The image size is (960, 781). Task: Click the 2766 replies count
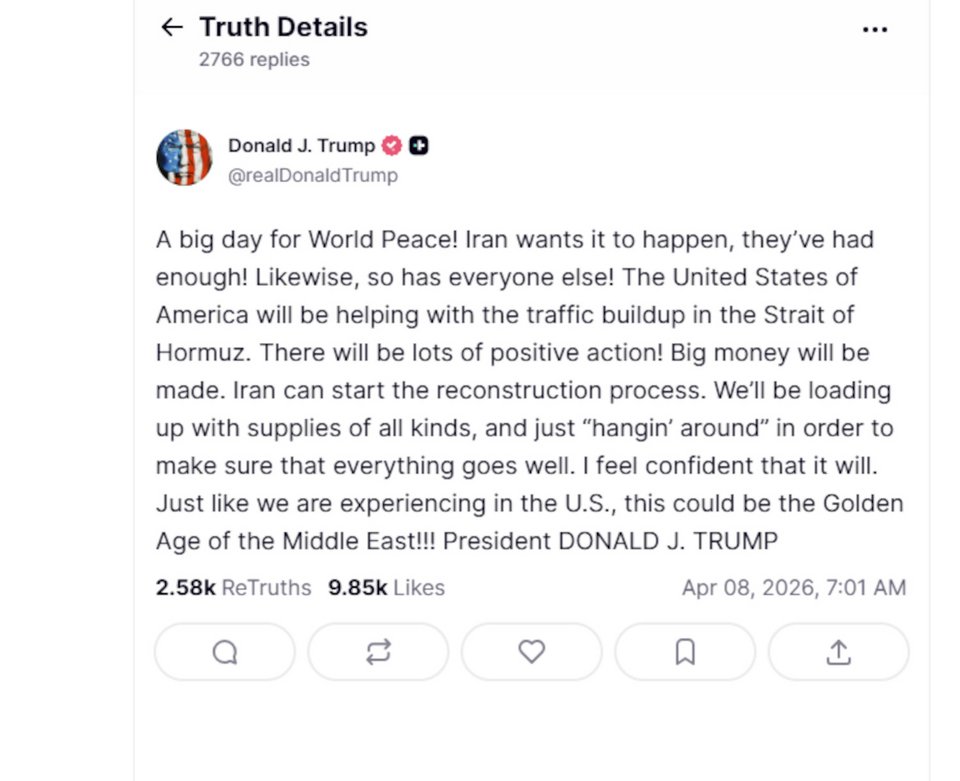pos(254,59)
